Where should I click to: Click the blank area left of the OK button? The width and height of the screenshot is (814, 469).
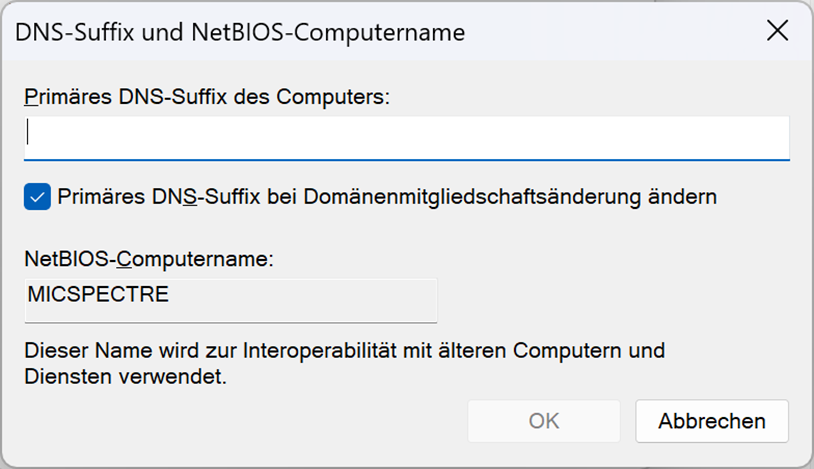(250, 421)
